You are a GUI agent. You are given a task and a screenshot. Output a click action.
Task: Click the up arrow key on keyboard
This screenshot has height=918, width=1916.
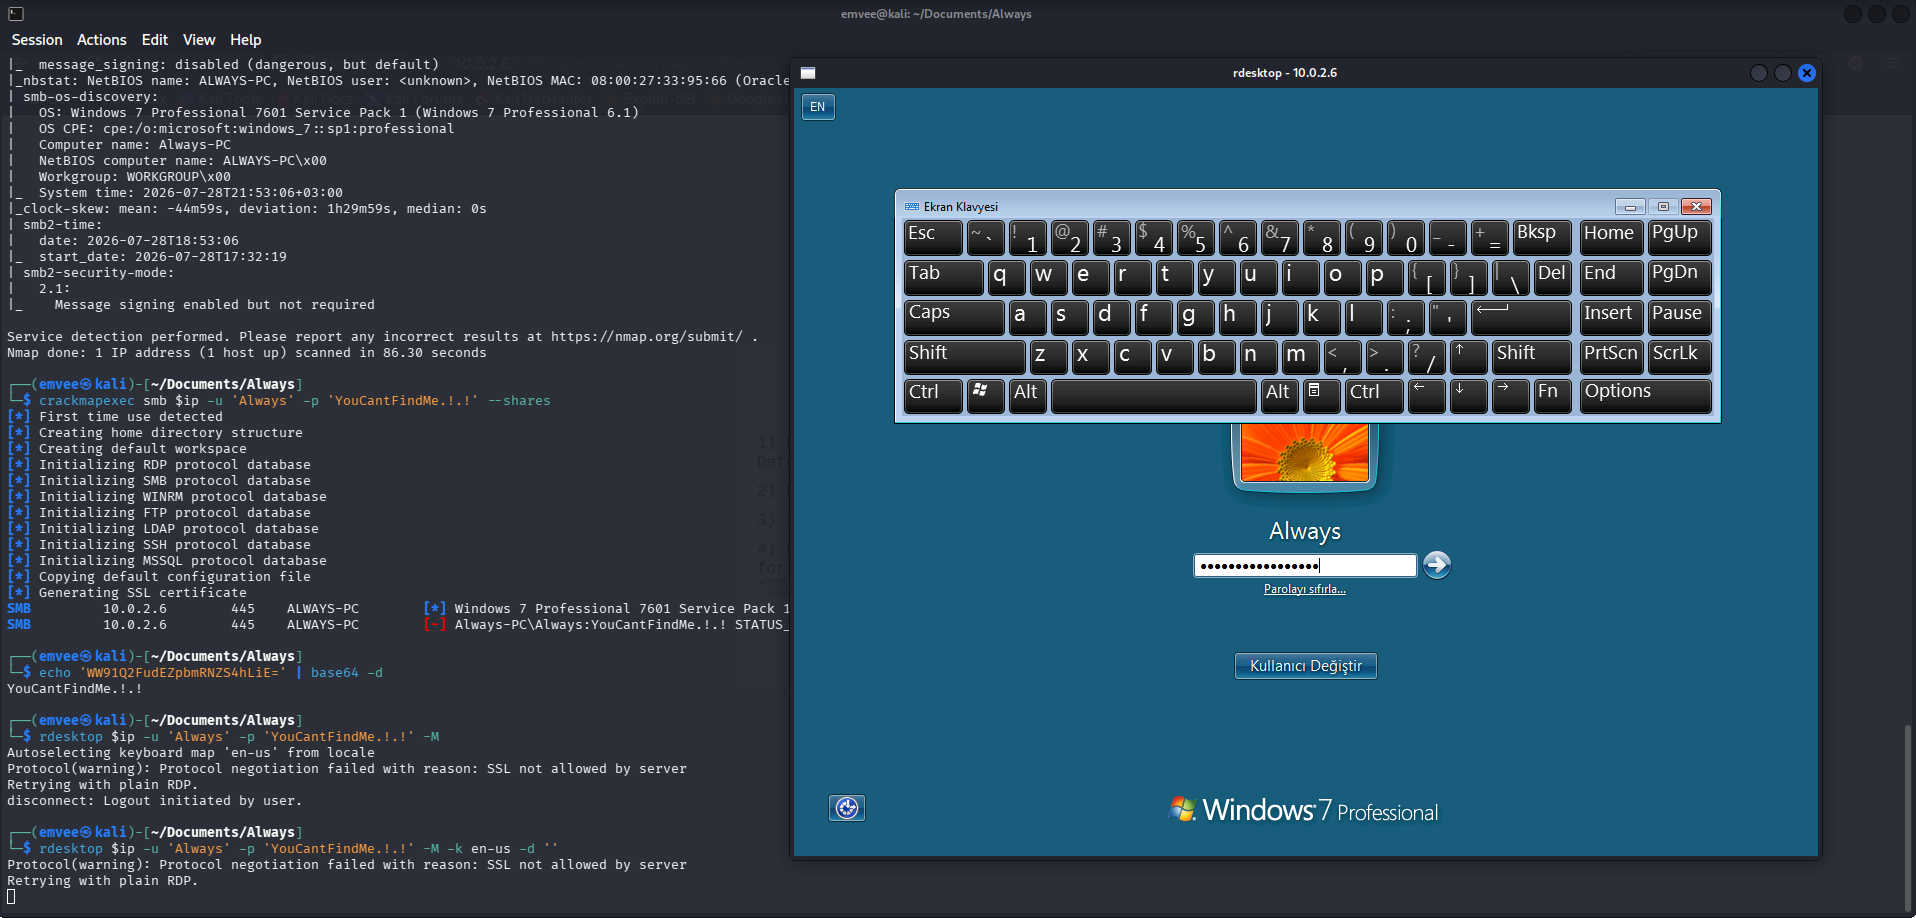[1469, 357]
